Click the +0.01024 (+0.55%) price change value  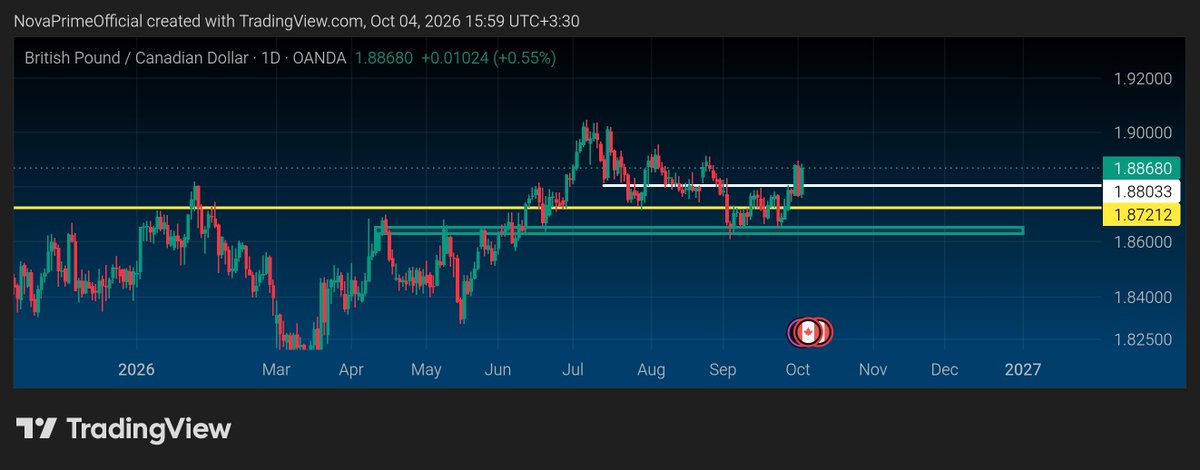pos(489,58)
